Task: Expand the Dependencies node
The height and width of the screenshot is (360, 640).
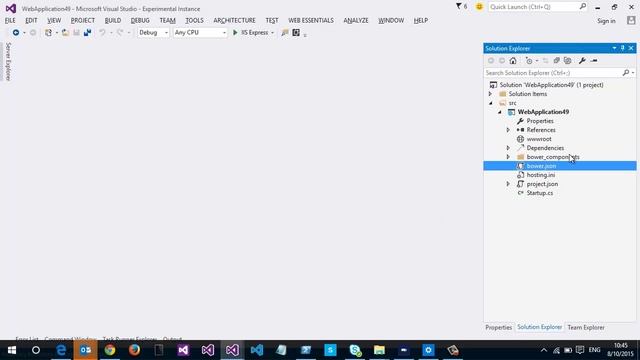Action: (508, 148)
